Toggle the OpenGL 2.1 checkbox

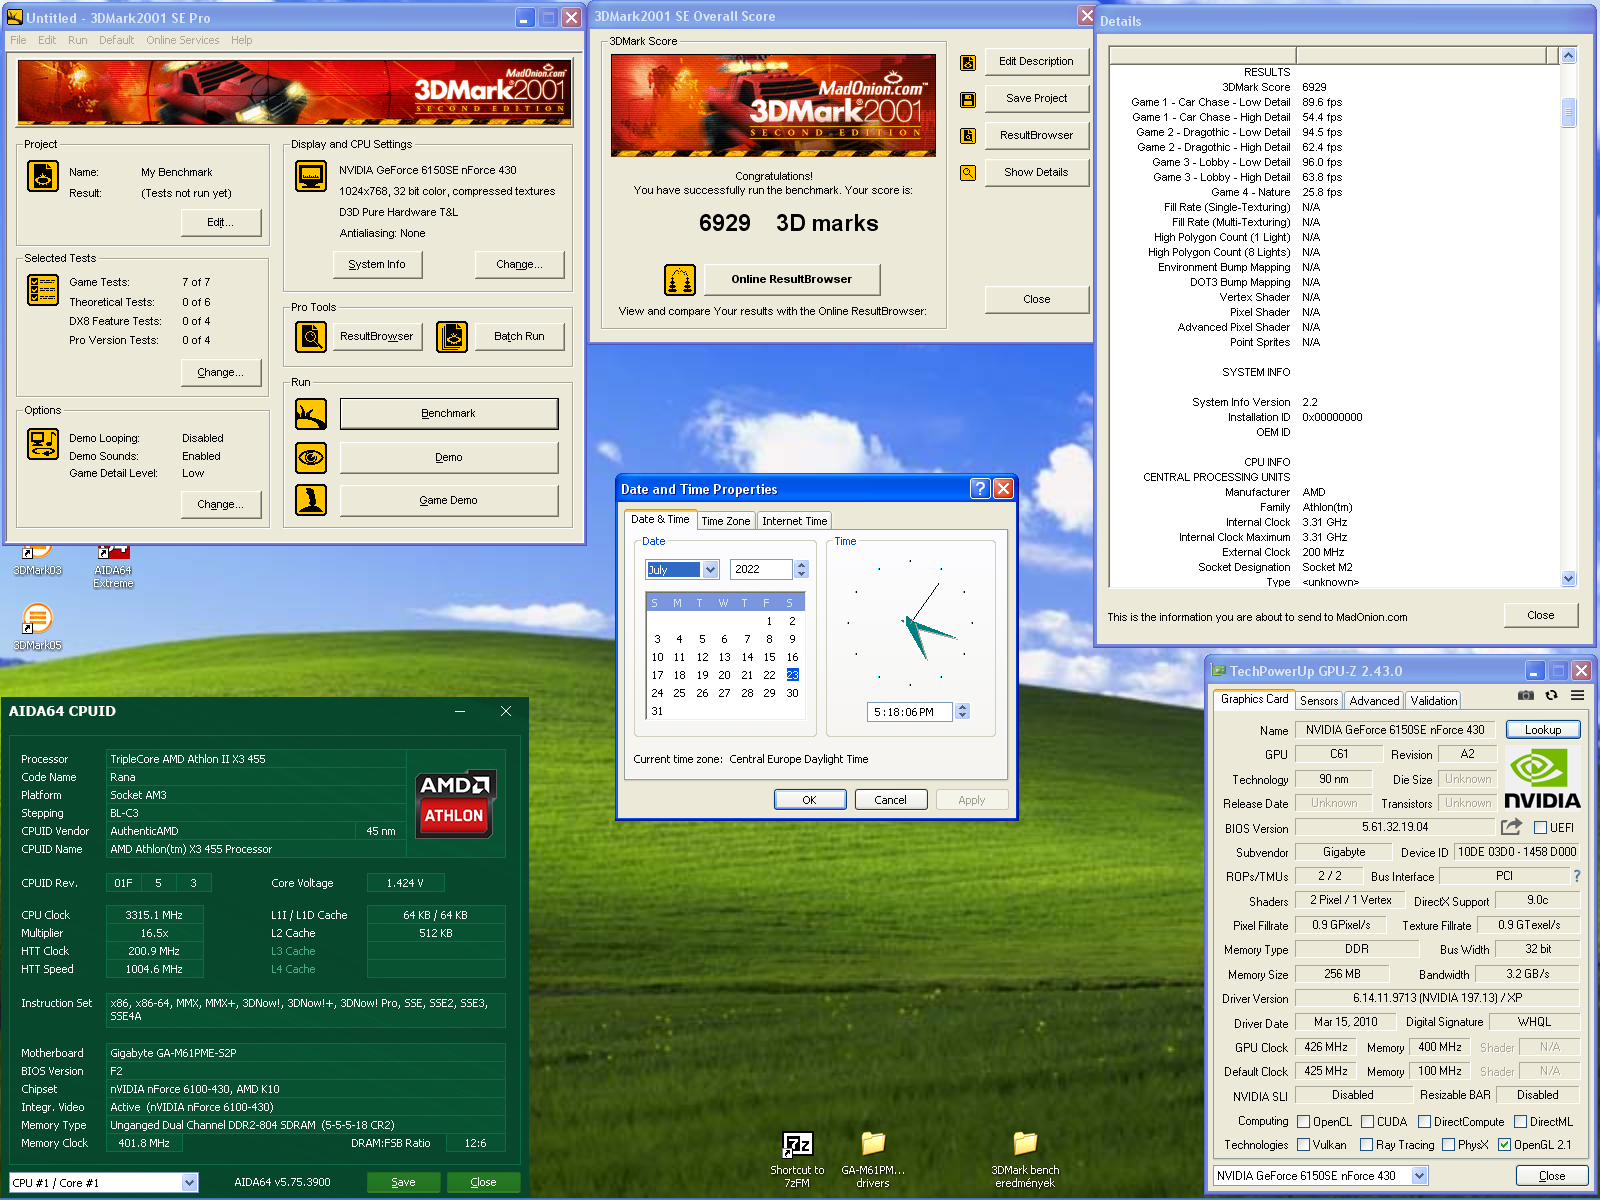[x=1504, y=1145]
